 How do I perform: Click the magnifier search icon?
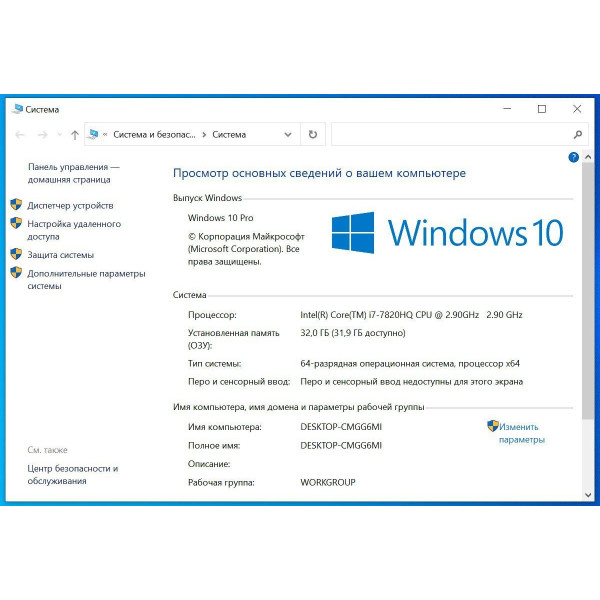[578, 134]
